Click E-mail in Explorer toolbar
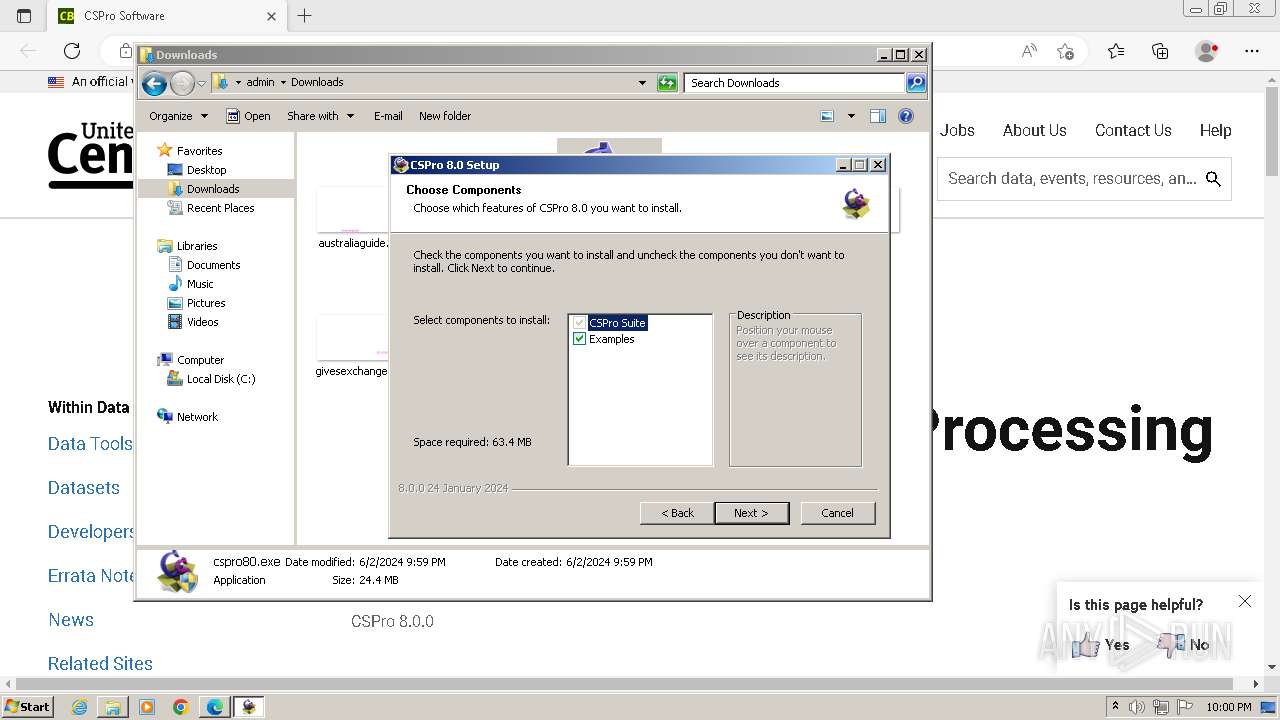 tap(388, 116)
